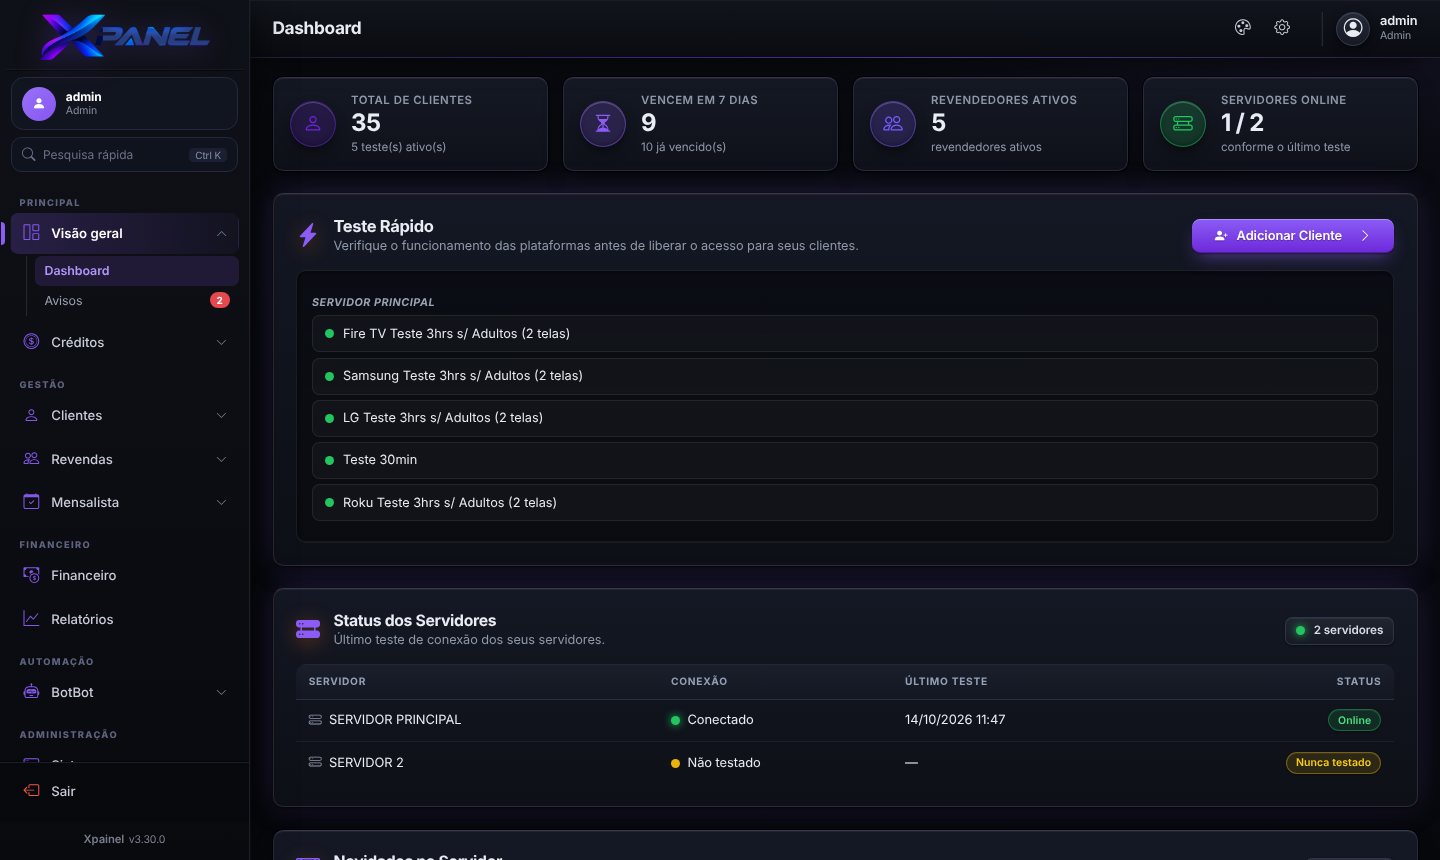Screen dimensions: 1440x860
Task: Collapse the Visão geral section
Action: pos(221,234)
